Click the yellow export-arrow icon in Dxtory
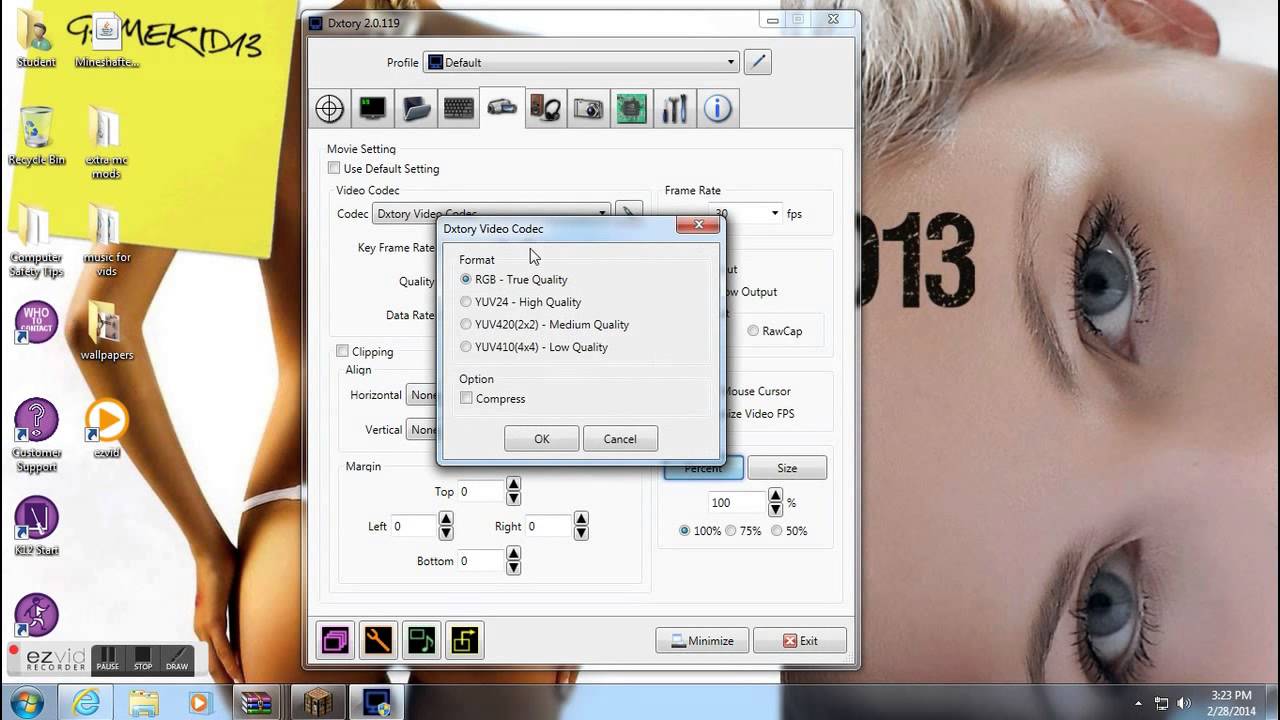This screenshot has width=1280, height=720. tap(465, 640)
